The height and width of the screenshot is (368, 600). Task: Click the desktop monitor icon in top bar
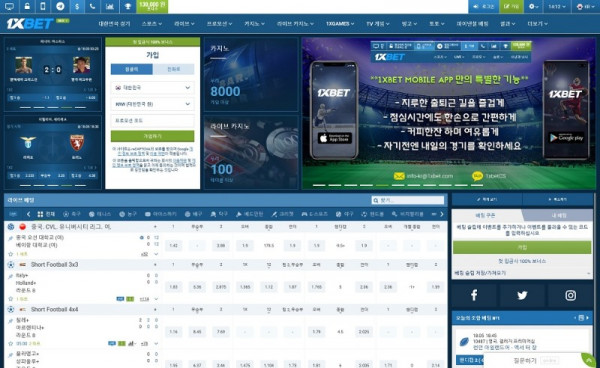[9, 7]
